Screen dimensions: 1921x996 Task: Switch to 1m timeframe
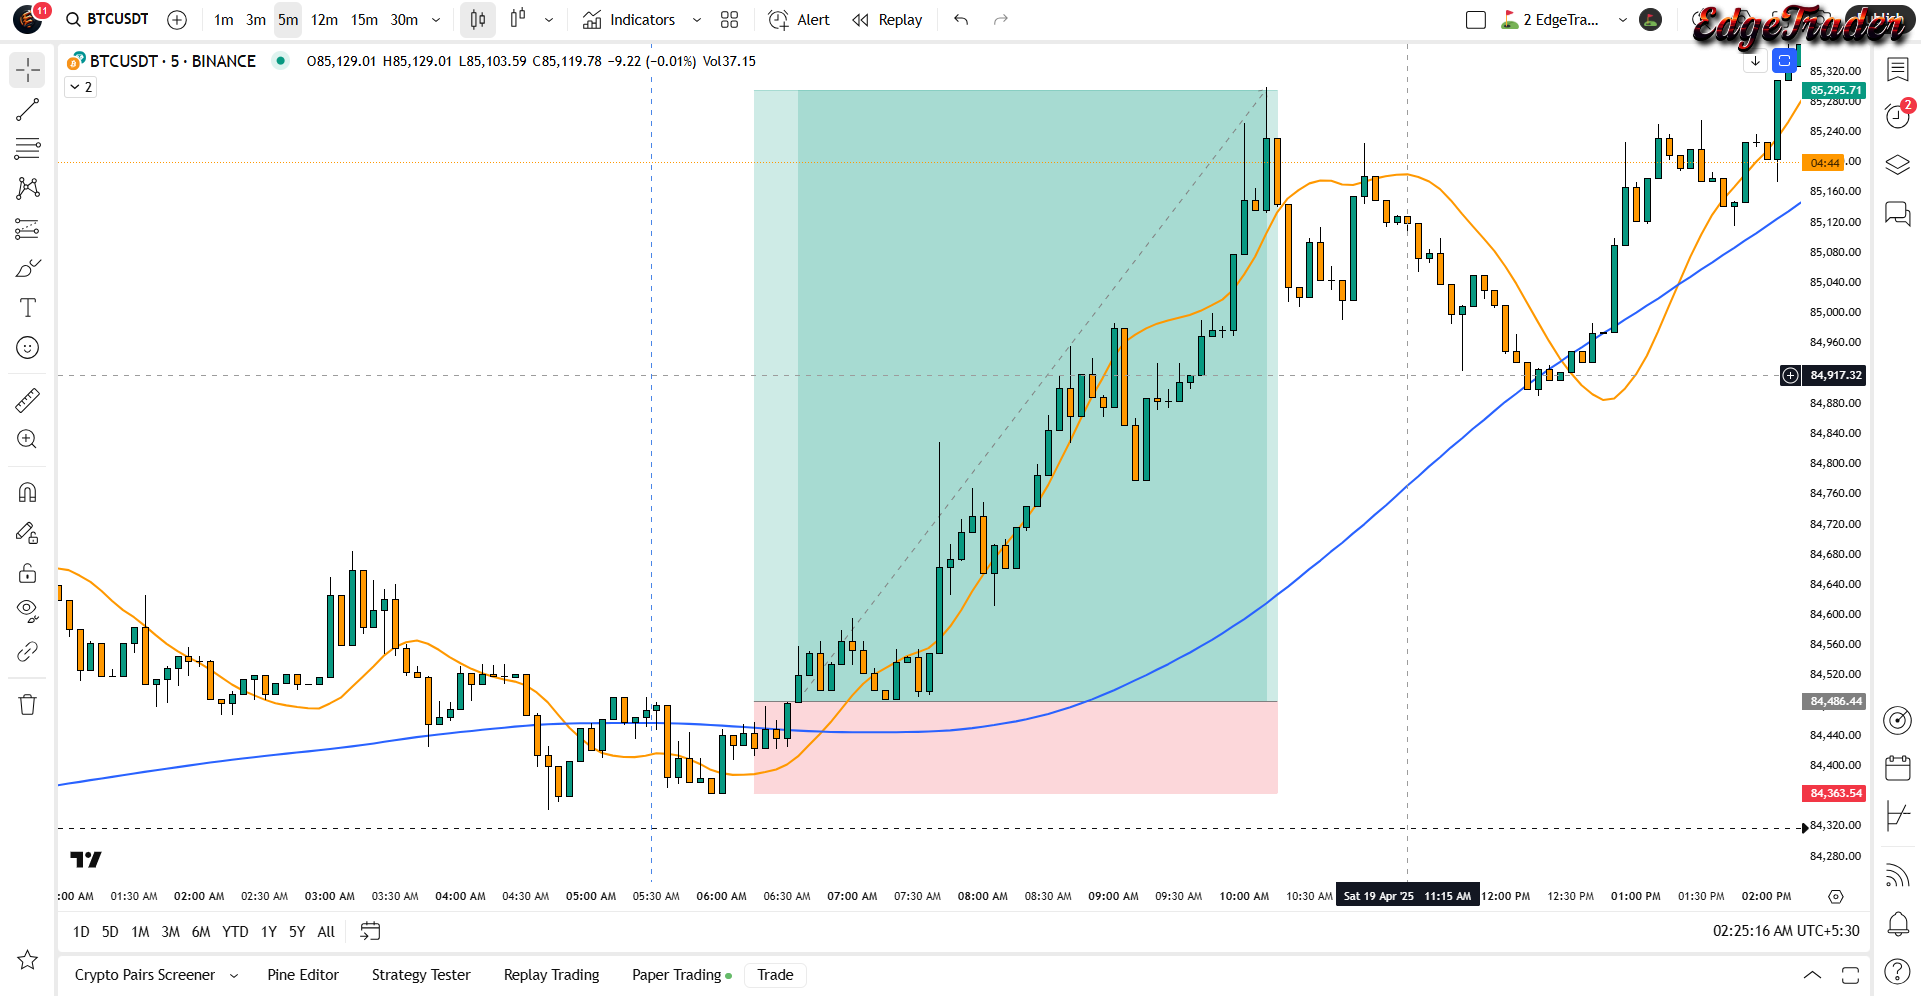click(224, 19)
